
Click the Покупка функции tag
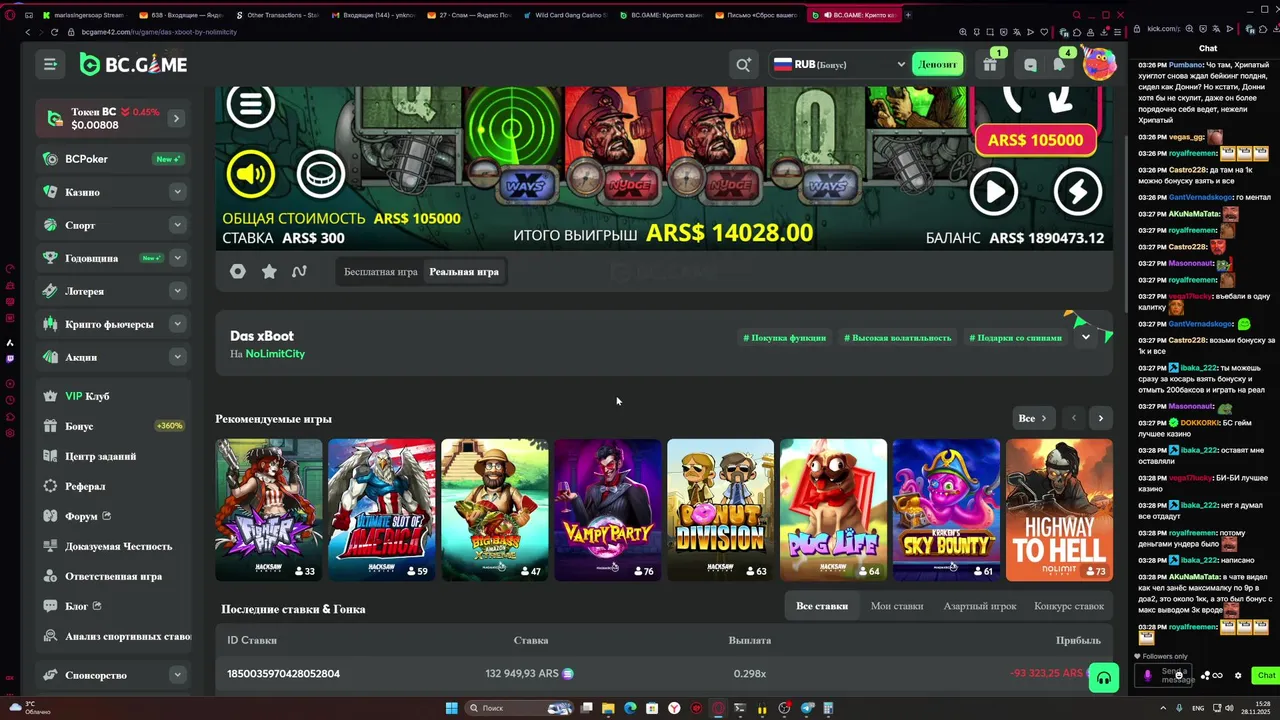tap(785, 338)
